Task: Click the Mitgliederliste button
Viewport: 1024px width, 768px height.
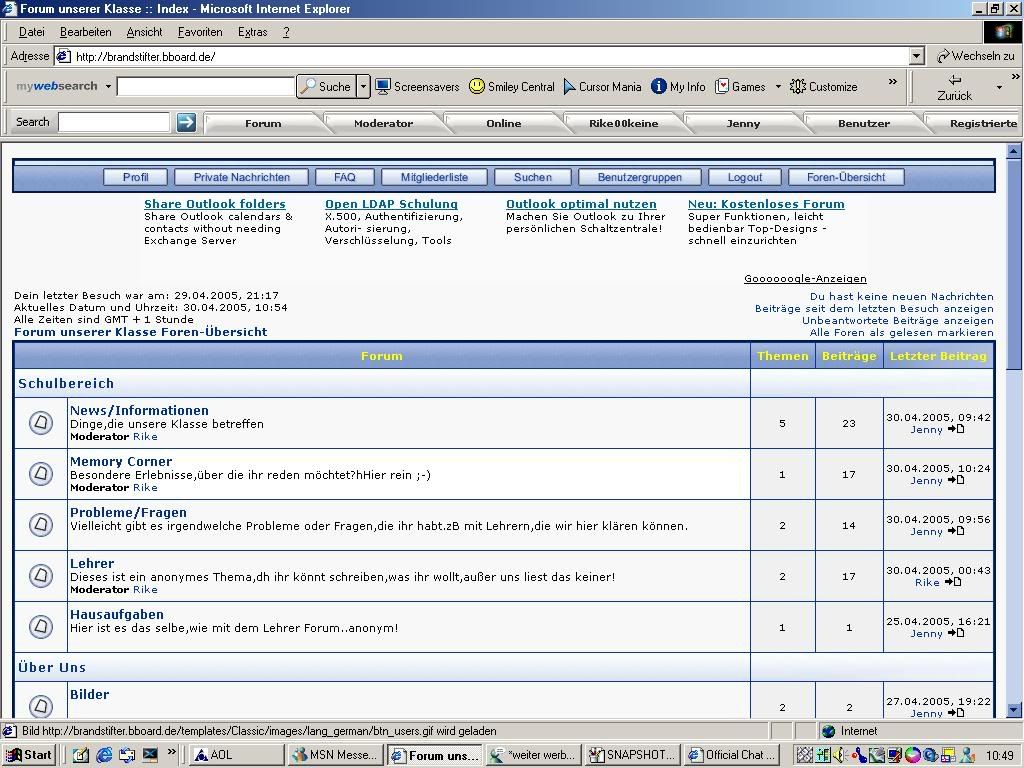Action: coord(434,177)
